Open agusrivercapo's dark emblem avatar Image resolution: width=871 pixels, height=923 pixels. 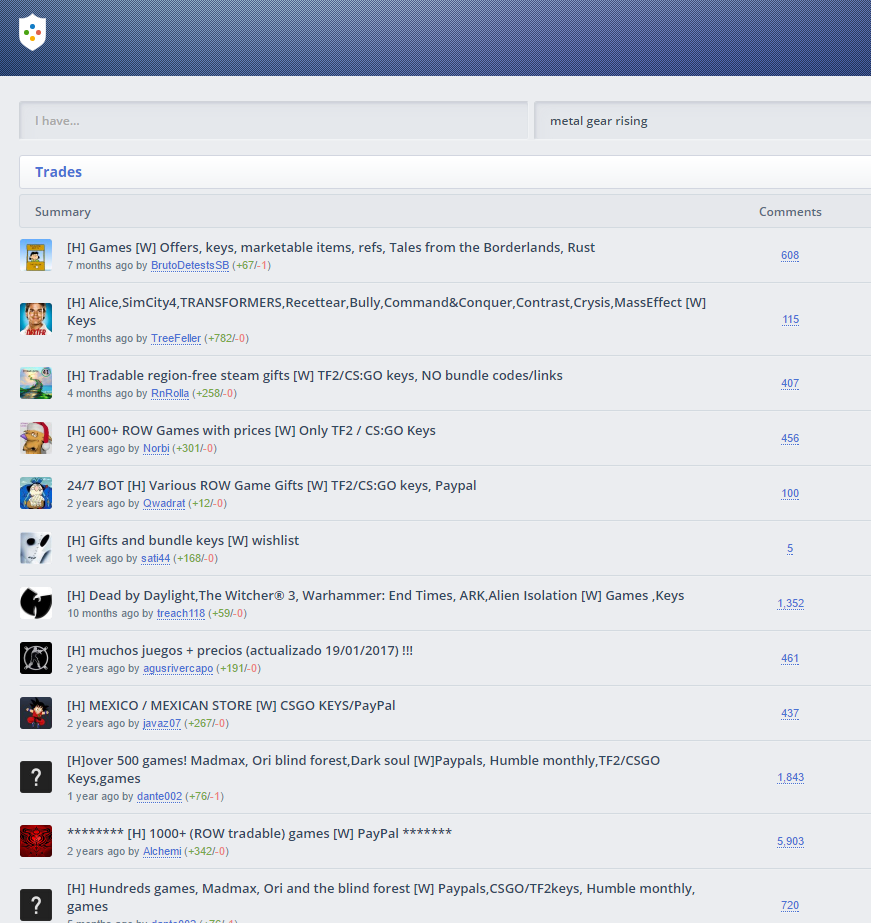click(36, 658)
